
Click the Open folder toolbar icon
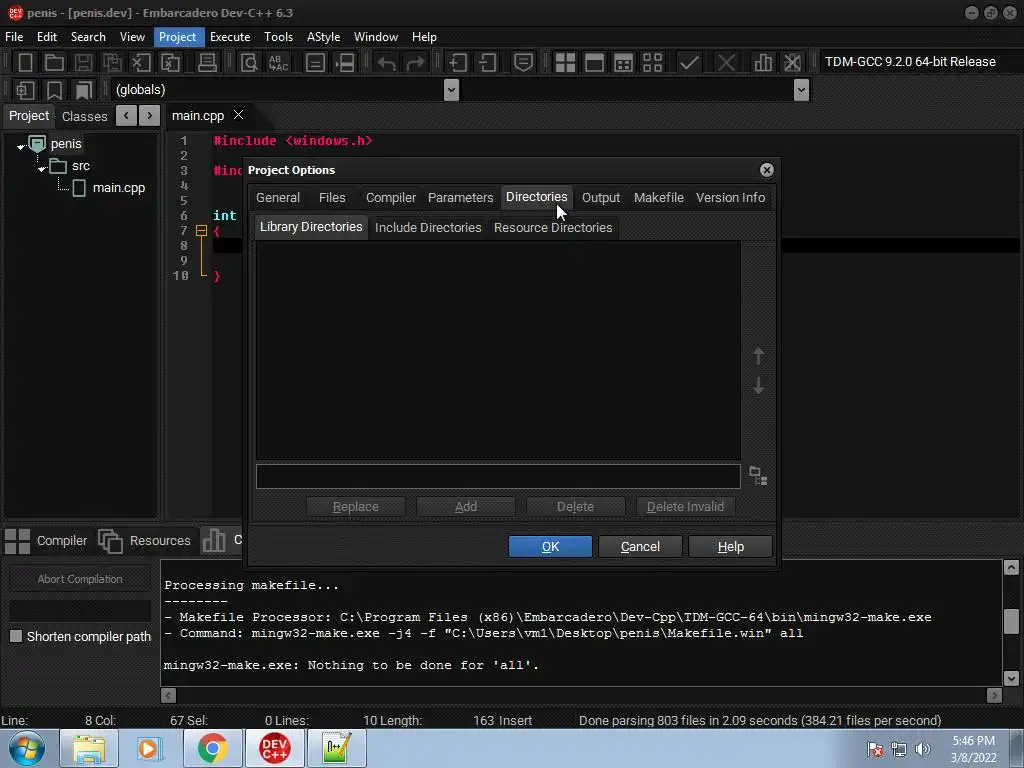54,63
